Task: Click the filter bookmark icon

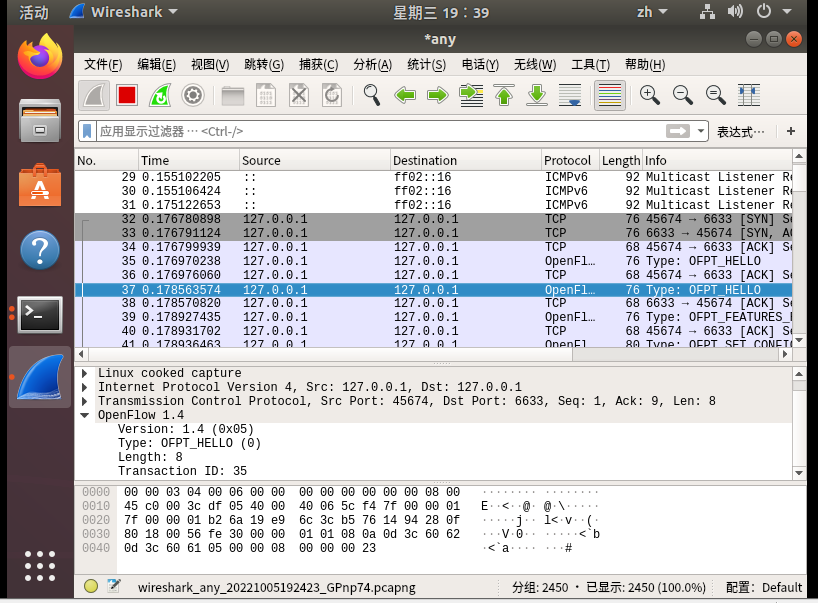Action: [x=87, y=131]
